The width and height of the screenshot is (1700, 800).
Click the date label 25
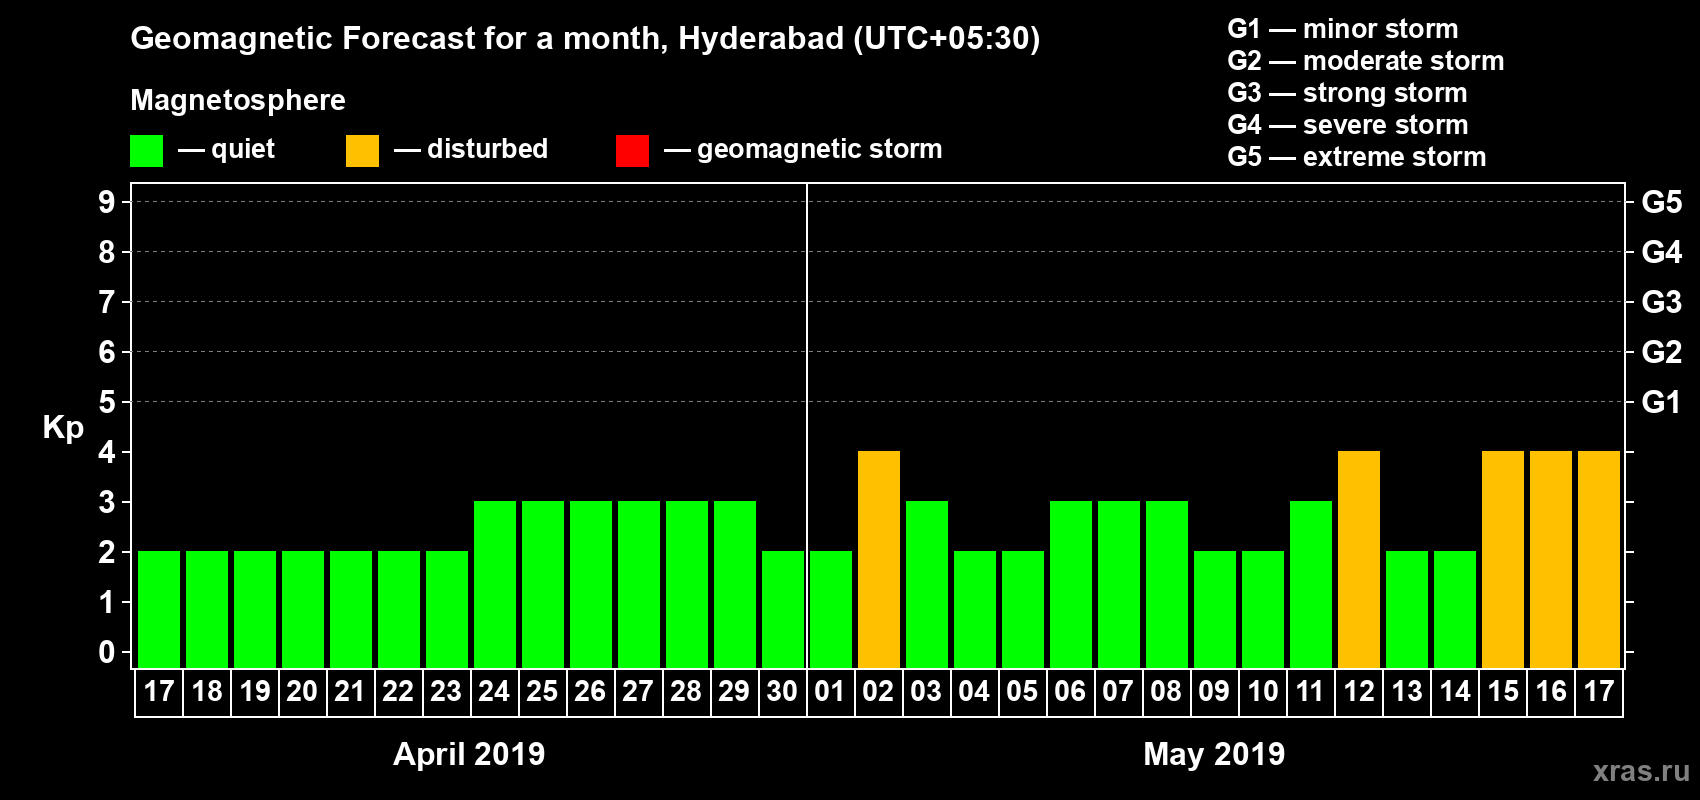click(542, 692)
